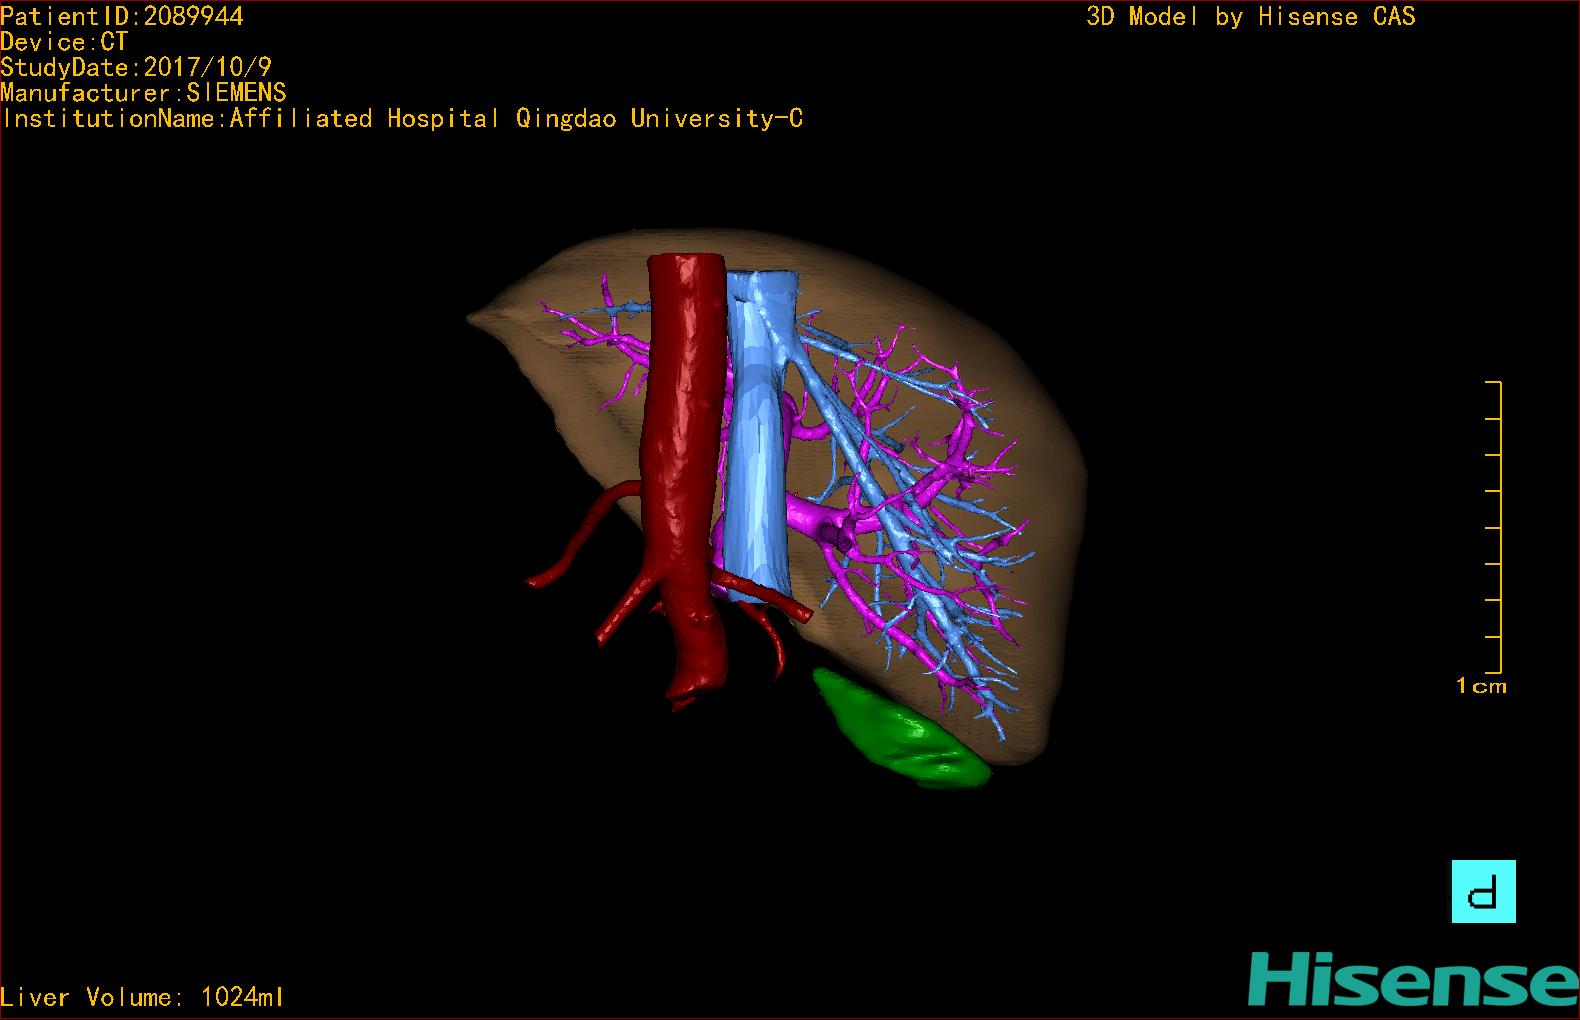Click the Liver Volume: 1024ml readout
The height and width of the screenshot is (1020, 1580).
pos(142,997)
